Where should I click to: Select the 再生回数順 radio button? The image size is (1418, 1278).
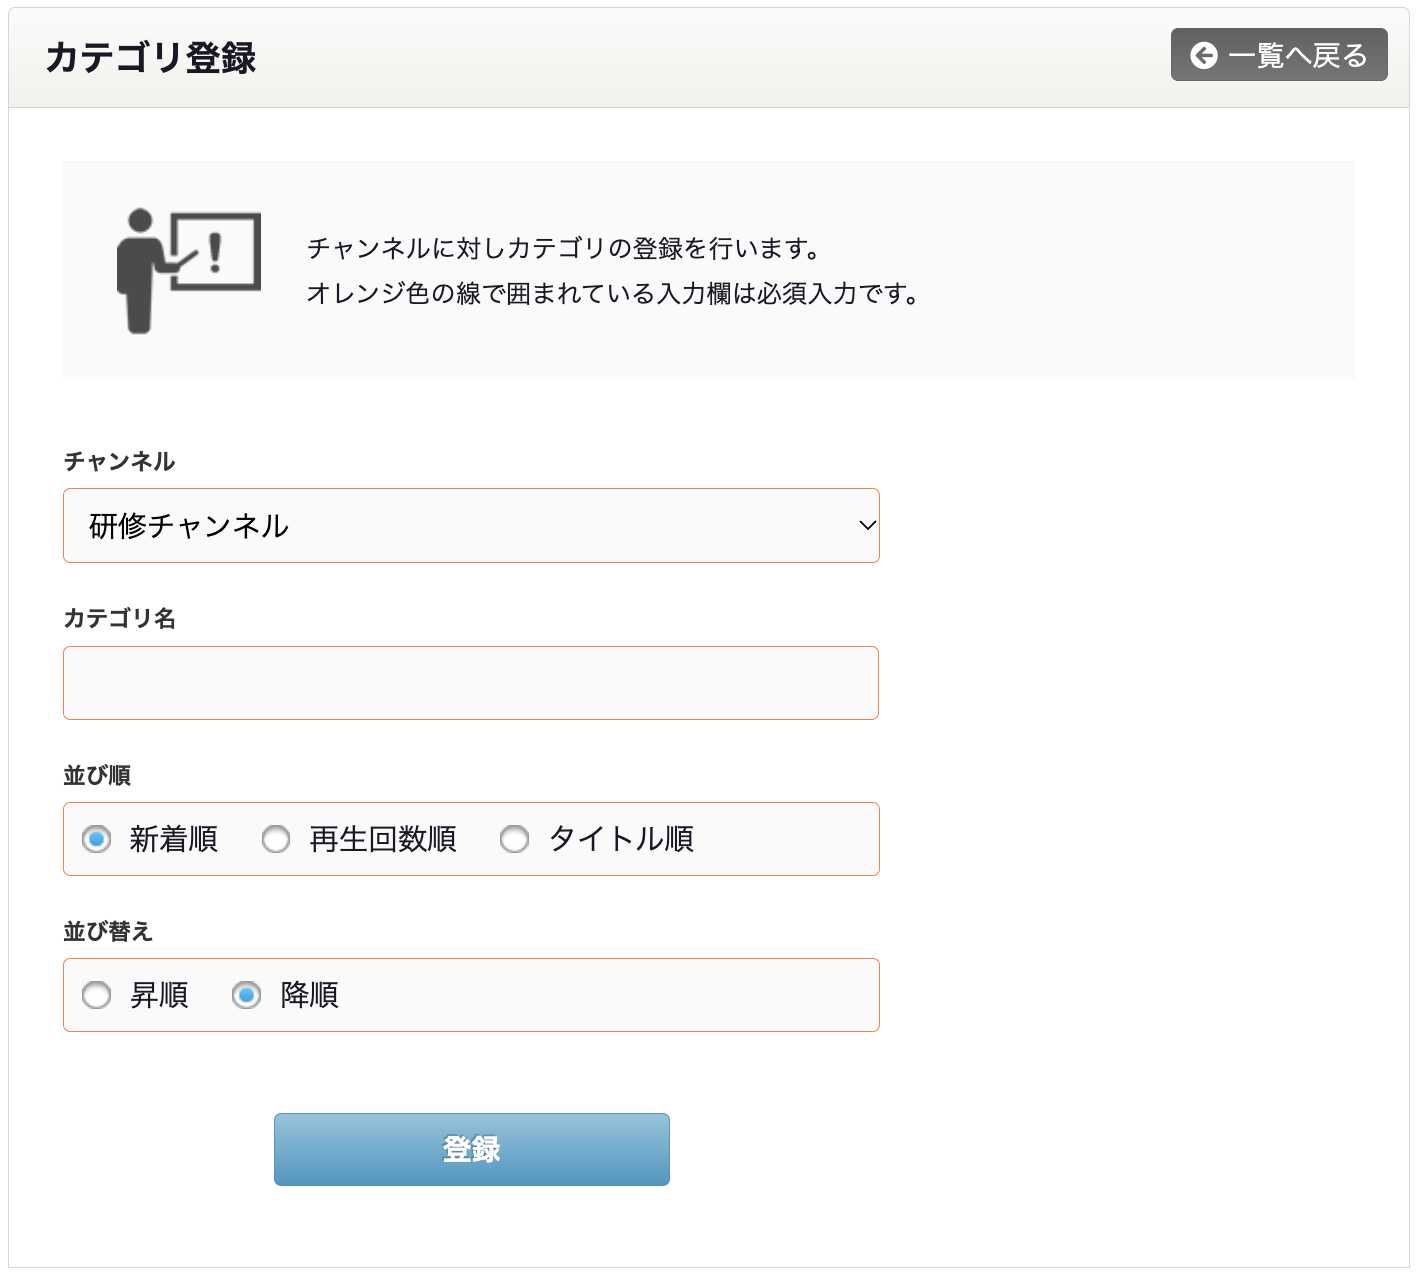coord(276,839)
